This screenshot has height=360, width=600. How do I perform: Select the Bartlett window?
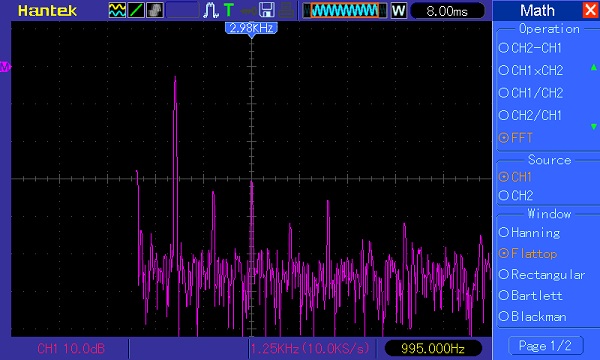tap(531, 295)
